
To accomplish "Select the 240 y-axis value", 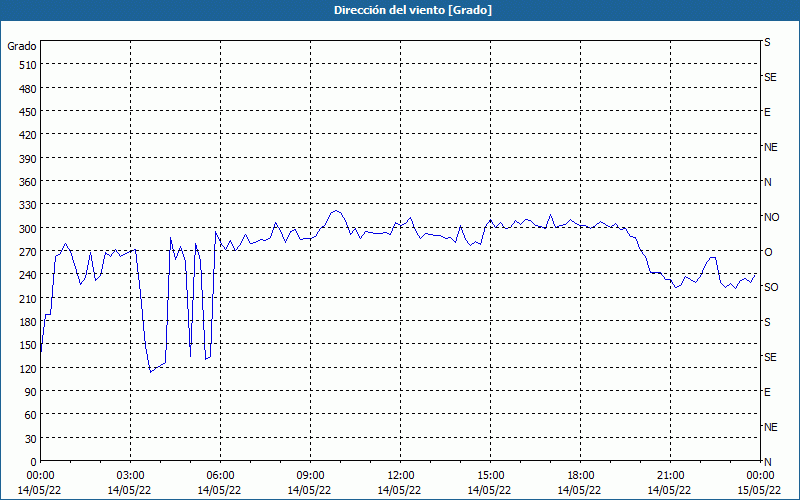I will 29,276.
